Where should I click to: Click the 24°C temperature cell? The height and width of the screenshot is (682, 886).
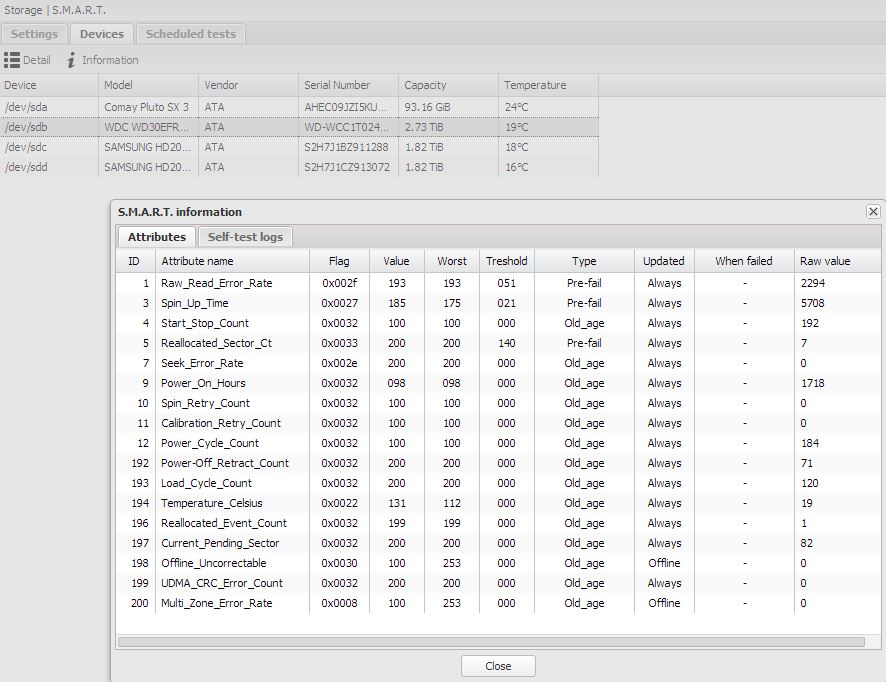(x=549, y=107)
